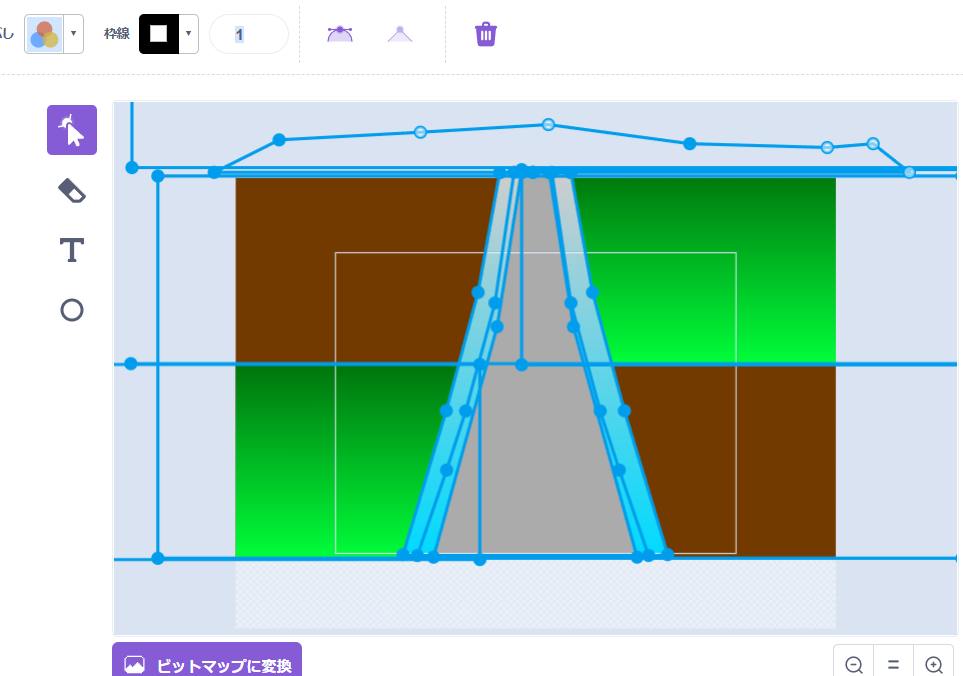This screenshot has height=676, width=963.
Task: Click the Pointed corner icon
Action: (400, 34)
